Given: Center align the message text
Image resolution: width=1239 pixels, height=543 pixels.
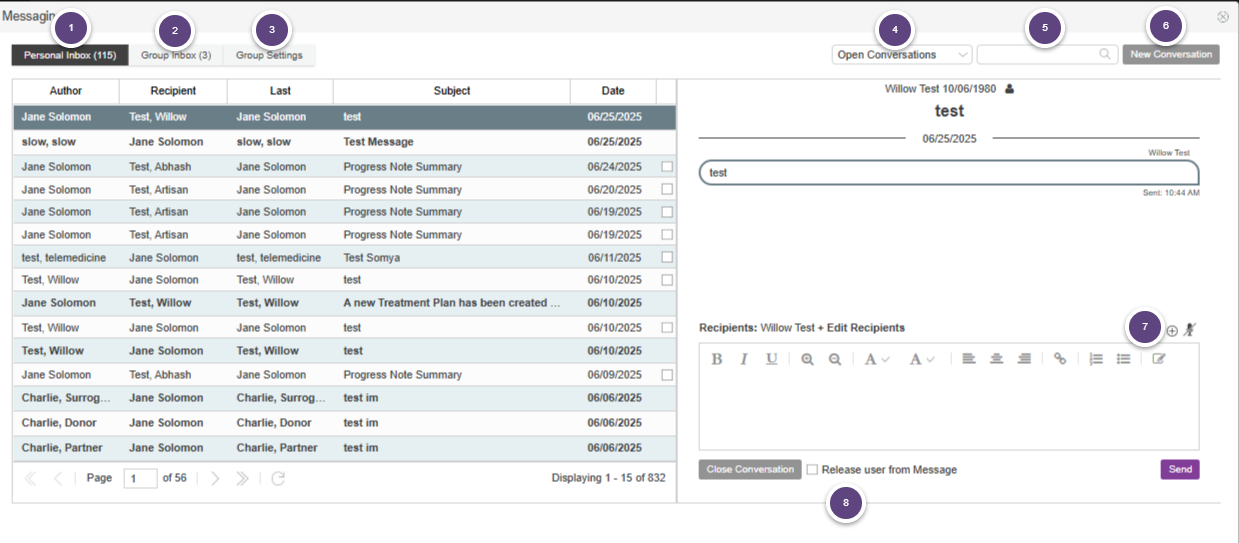Looking at the screenshot, I should (x=996, y=359).
